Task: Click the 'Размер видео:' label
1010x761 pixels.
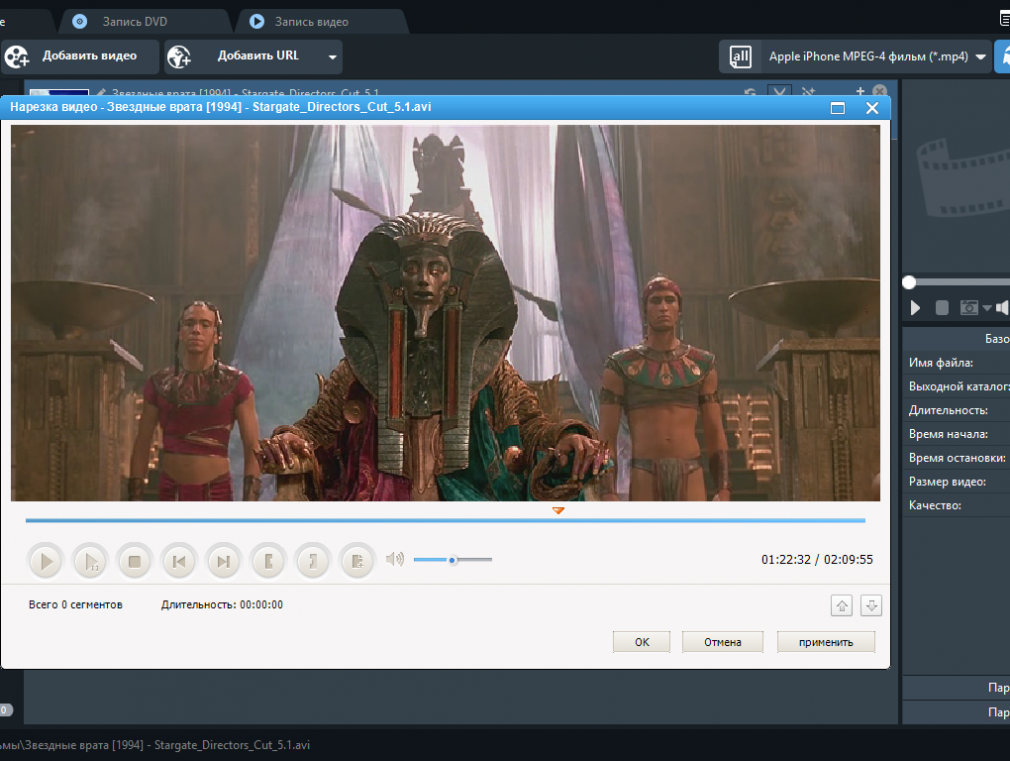Action: (x=947, y=482)
